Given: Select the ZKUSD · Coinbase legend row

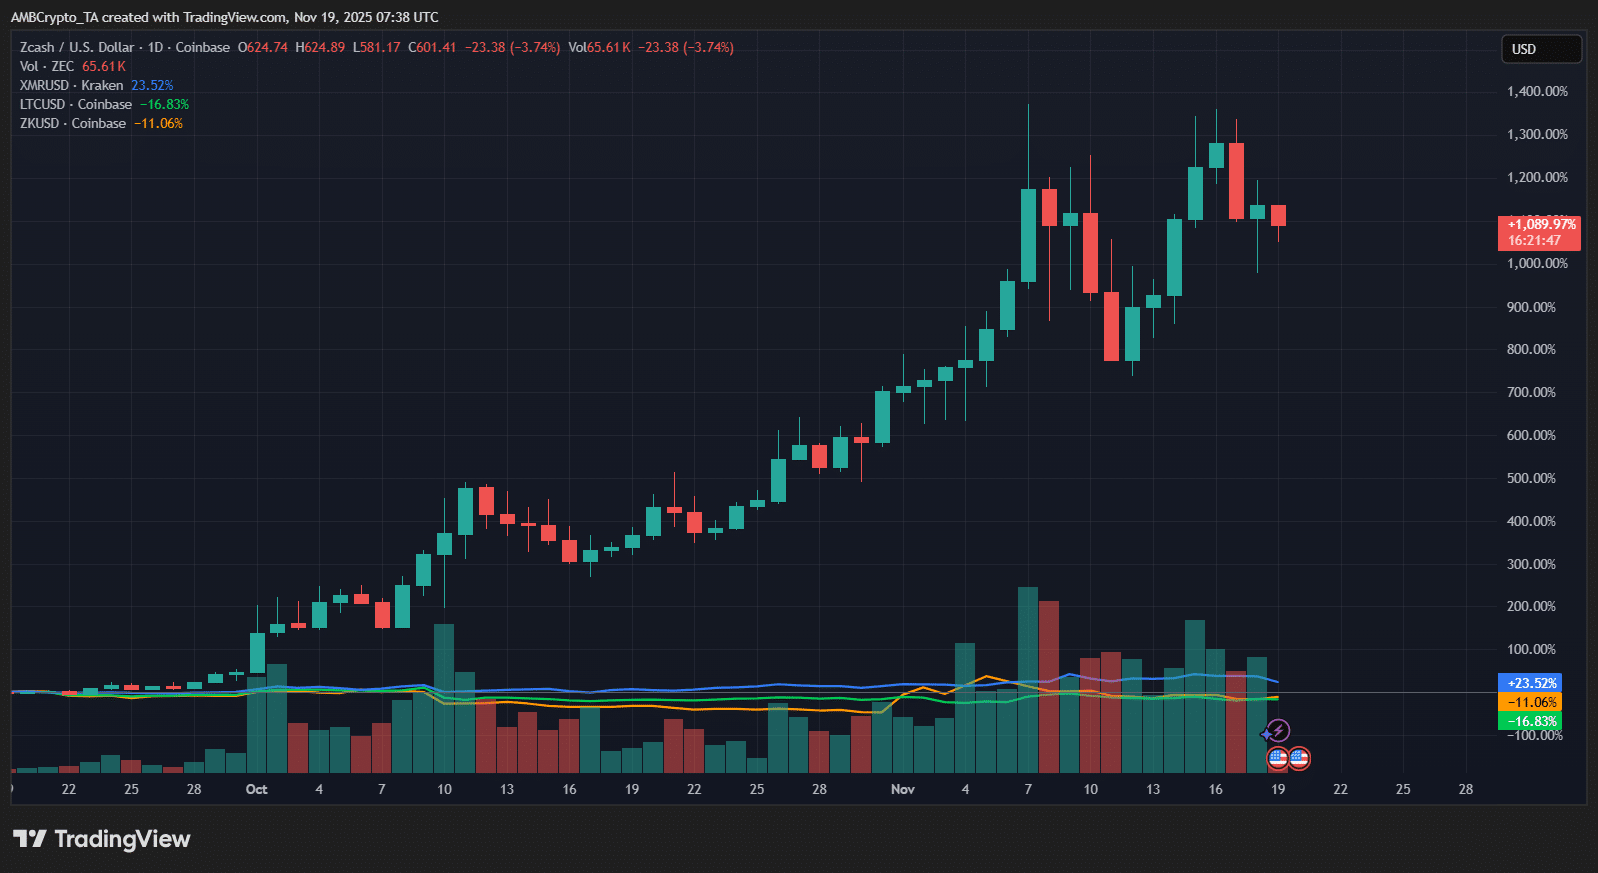Looking at the screenshot, I should click(101, 123).
